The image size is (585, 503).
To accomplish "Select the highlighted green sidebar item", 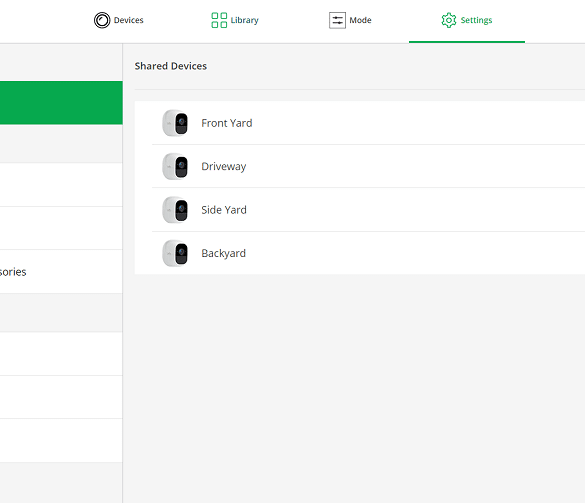I will pos(61,103).
